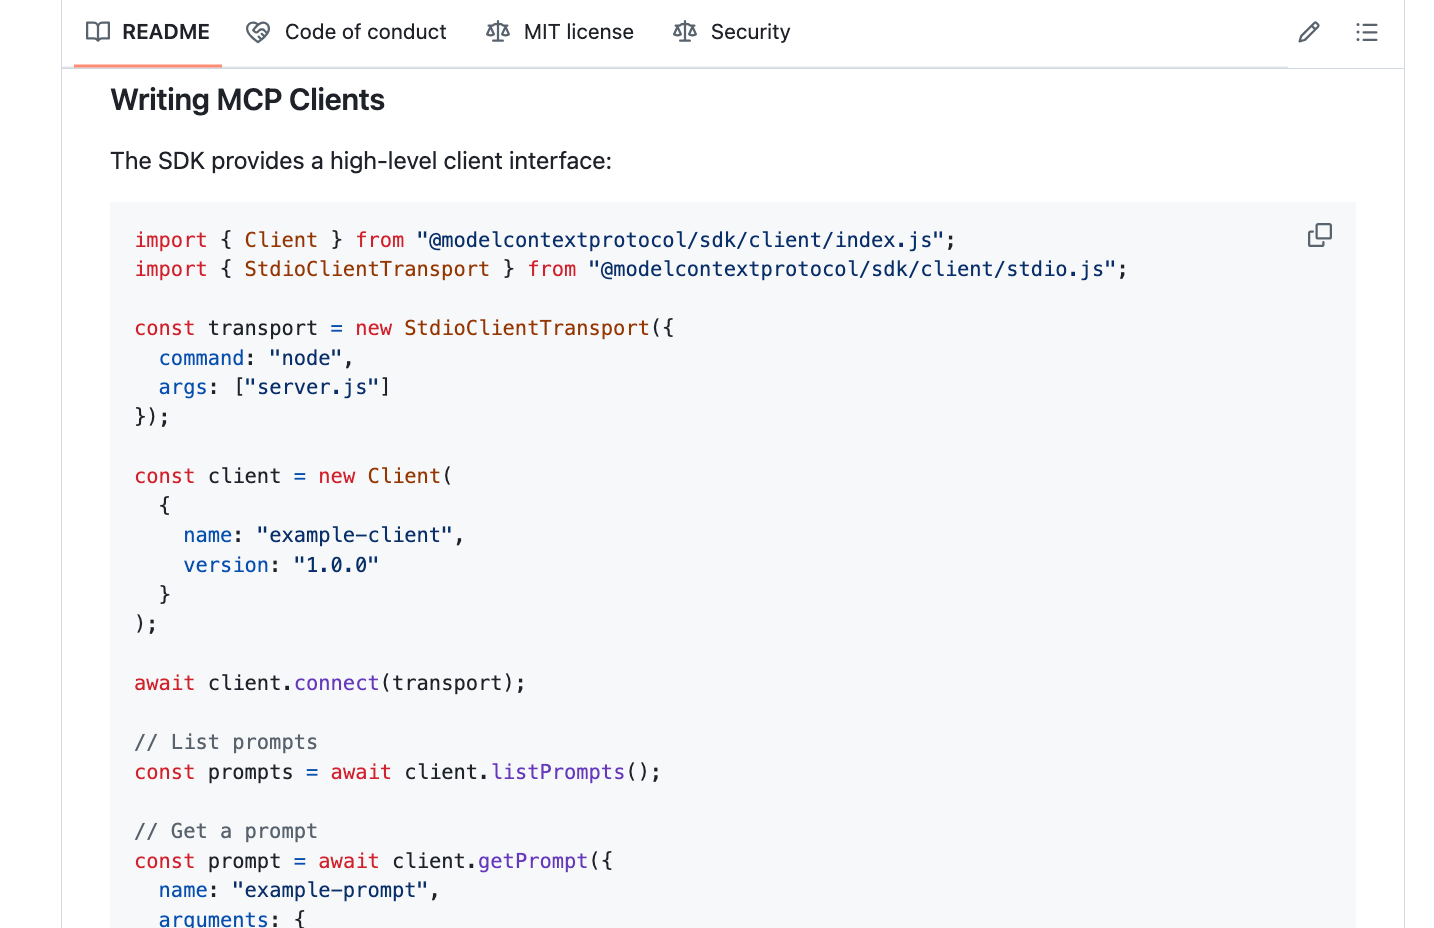The width and height of the screenshot is (1434, 928).
Task: Click the getPrompt function name in code
Action: point(532,860)
